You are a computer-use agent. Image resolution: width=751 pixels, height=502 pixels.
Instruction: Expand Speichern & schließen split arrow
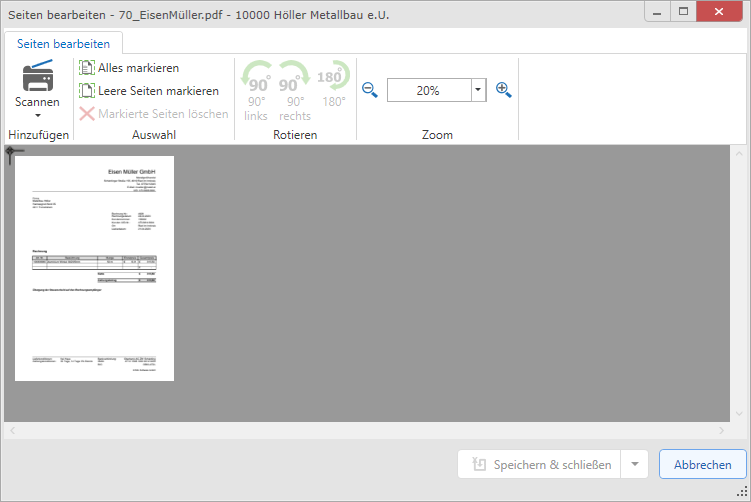[x=634, y=465]
